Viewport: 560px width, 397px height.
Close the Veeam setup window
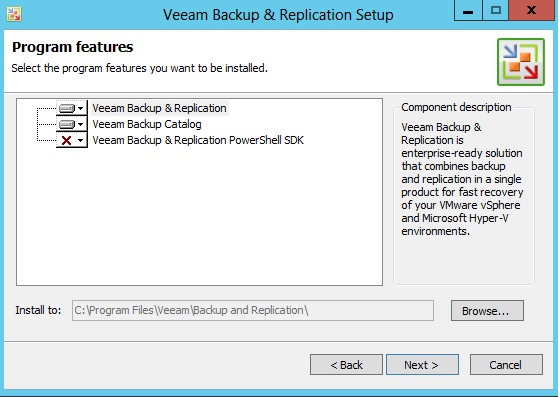pos(532,11)
